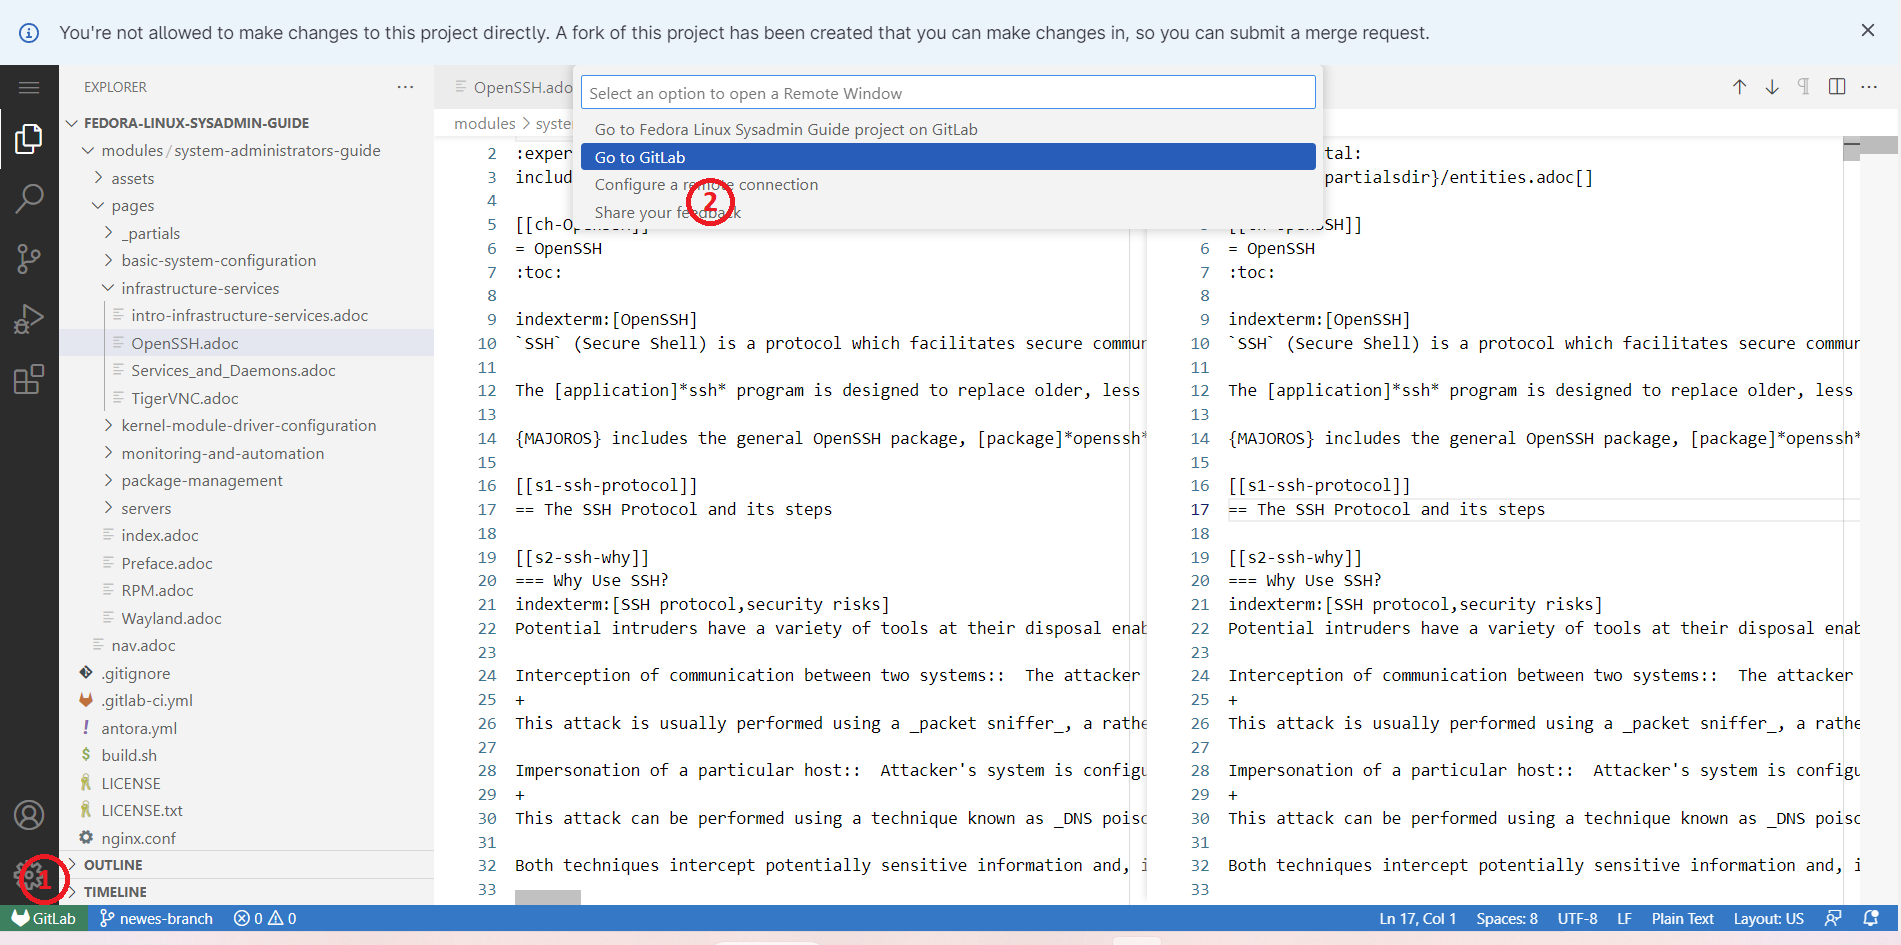
Task: Click modules breadcrumb segment
Action: click(x=485, y=123)
